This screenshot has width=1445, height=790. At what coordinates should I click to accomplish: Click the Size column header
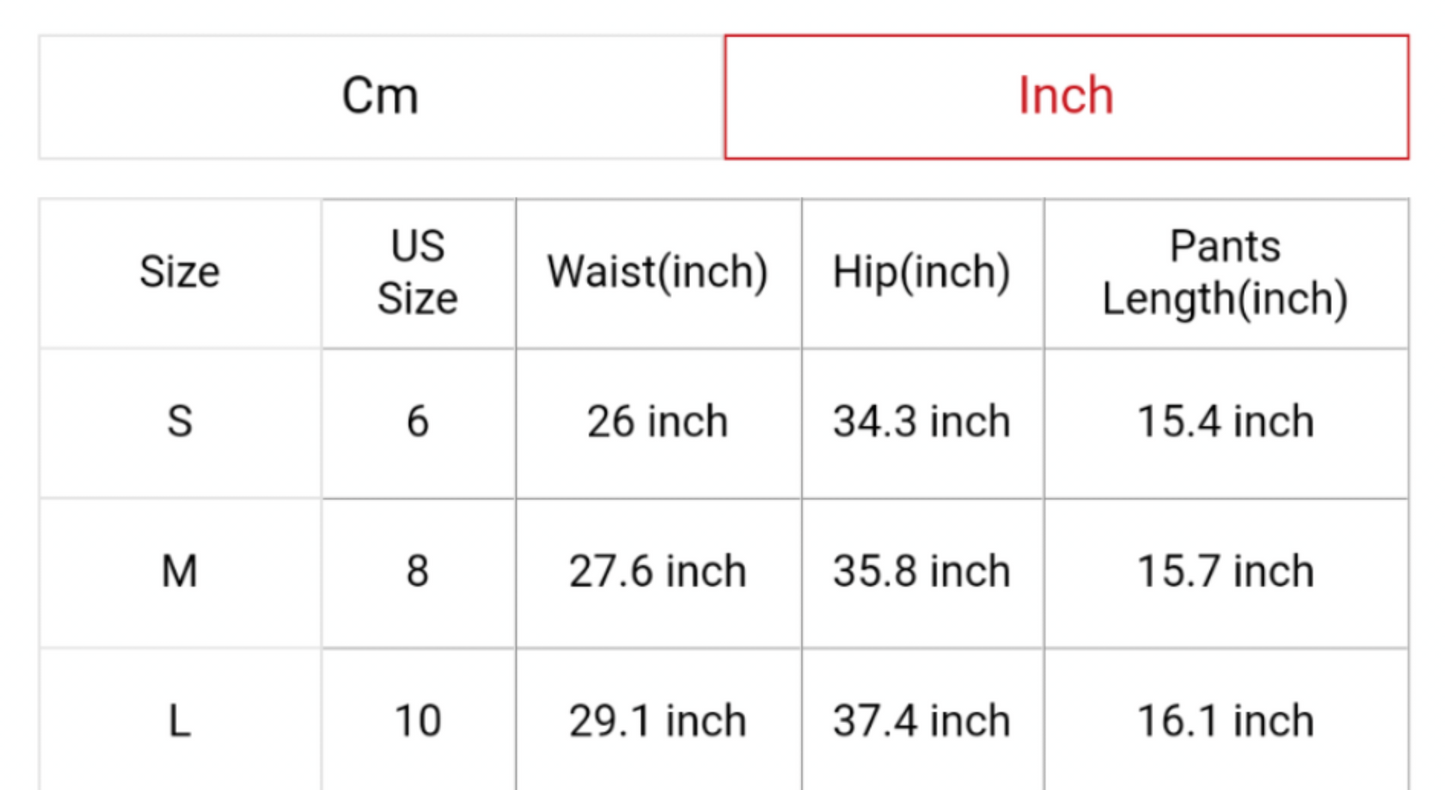[x=180, y=272]
